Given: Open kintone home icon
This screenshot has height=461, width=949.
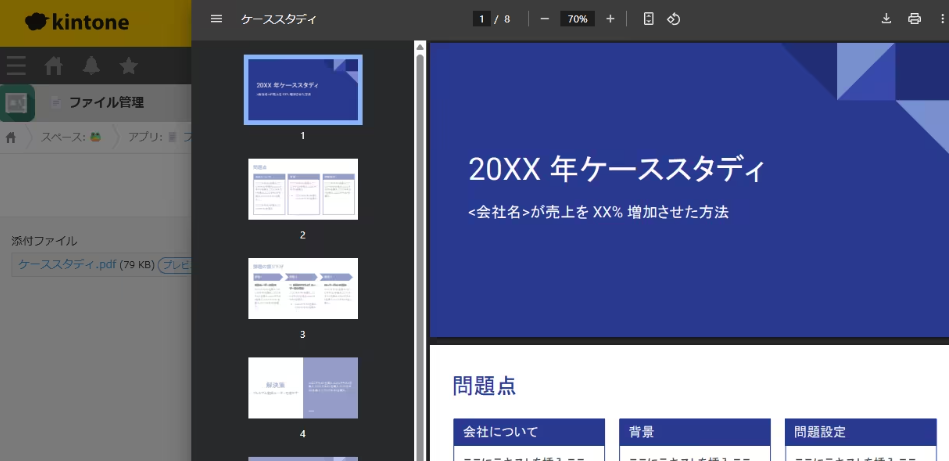Looking at the screenshot, I should pos(54,66).
